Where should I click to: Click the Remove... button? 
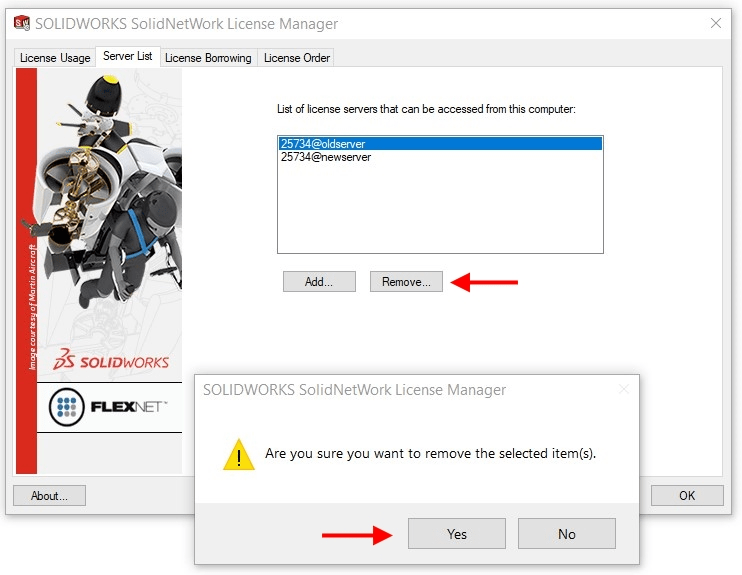406,282
